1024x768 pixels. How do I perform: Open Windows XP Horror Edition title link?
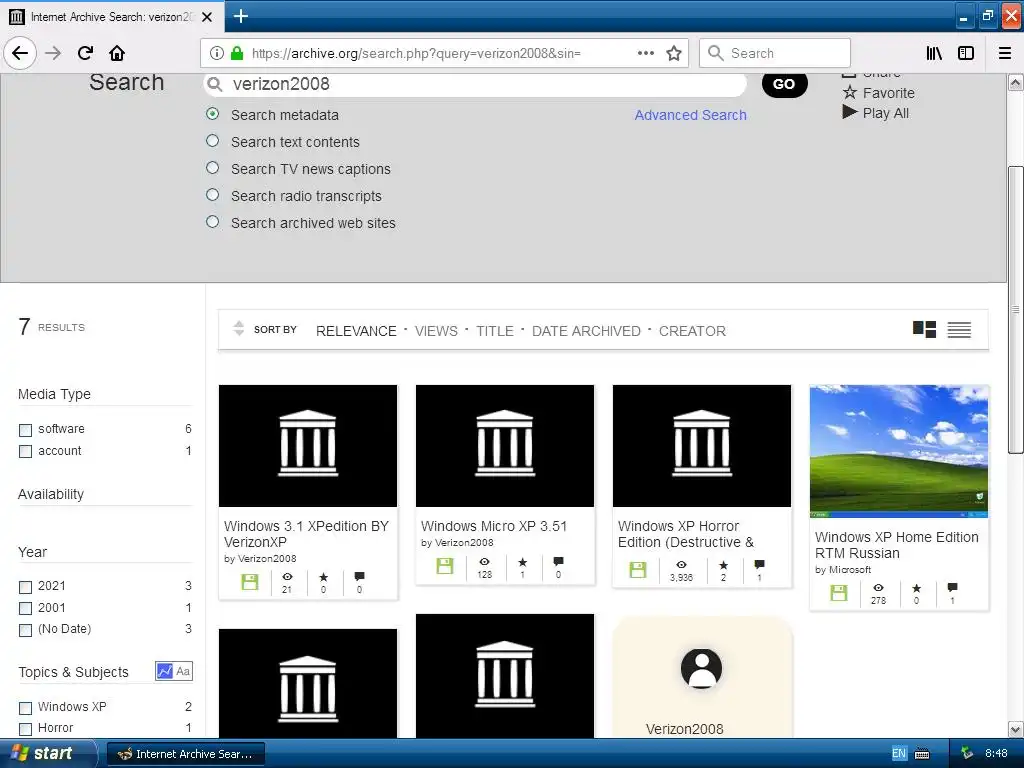(686, 534)
